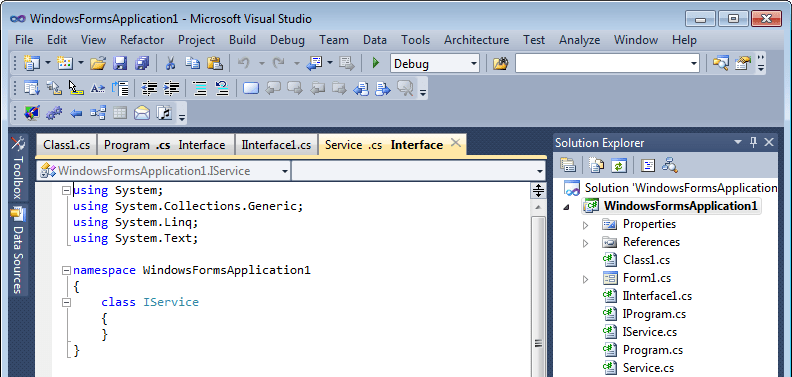Uncomment the selected lines icon
The height and width of the screenshot is (377, 792).
[222, 88]
